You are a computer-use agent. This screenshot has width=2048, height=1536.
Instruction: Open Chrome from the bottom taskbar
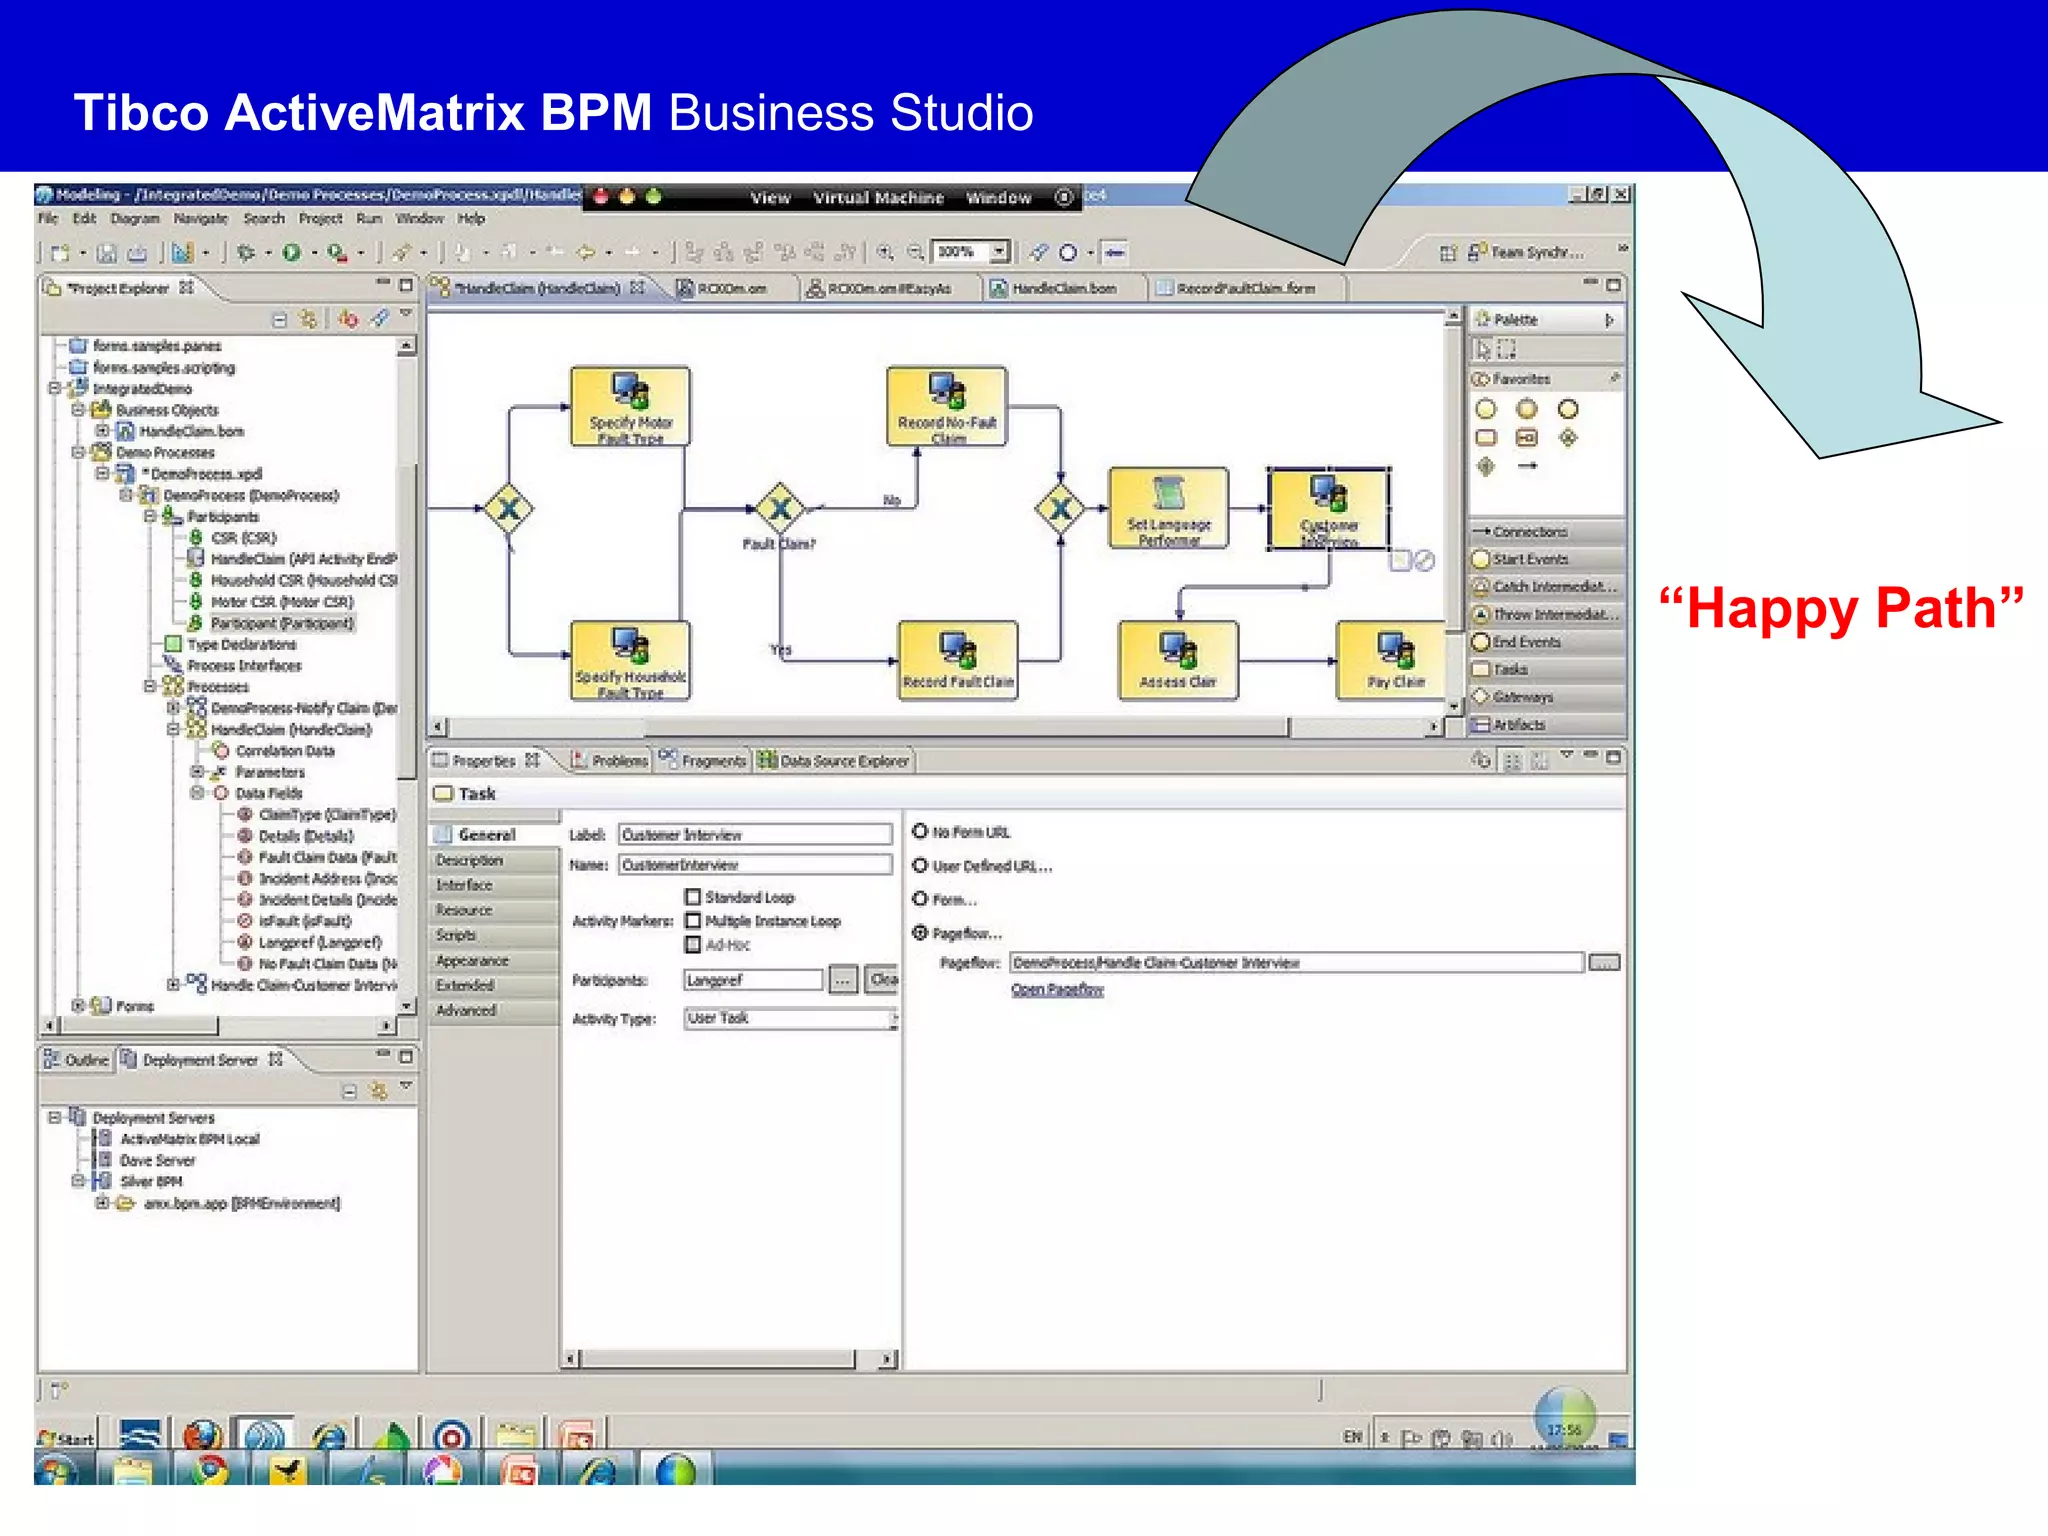209,1470
